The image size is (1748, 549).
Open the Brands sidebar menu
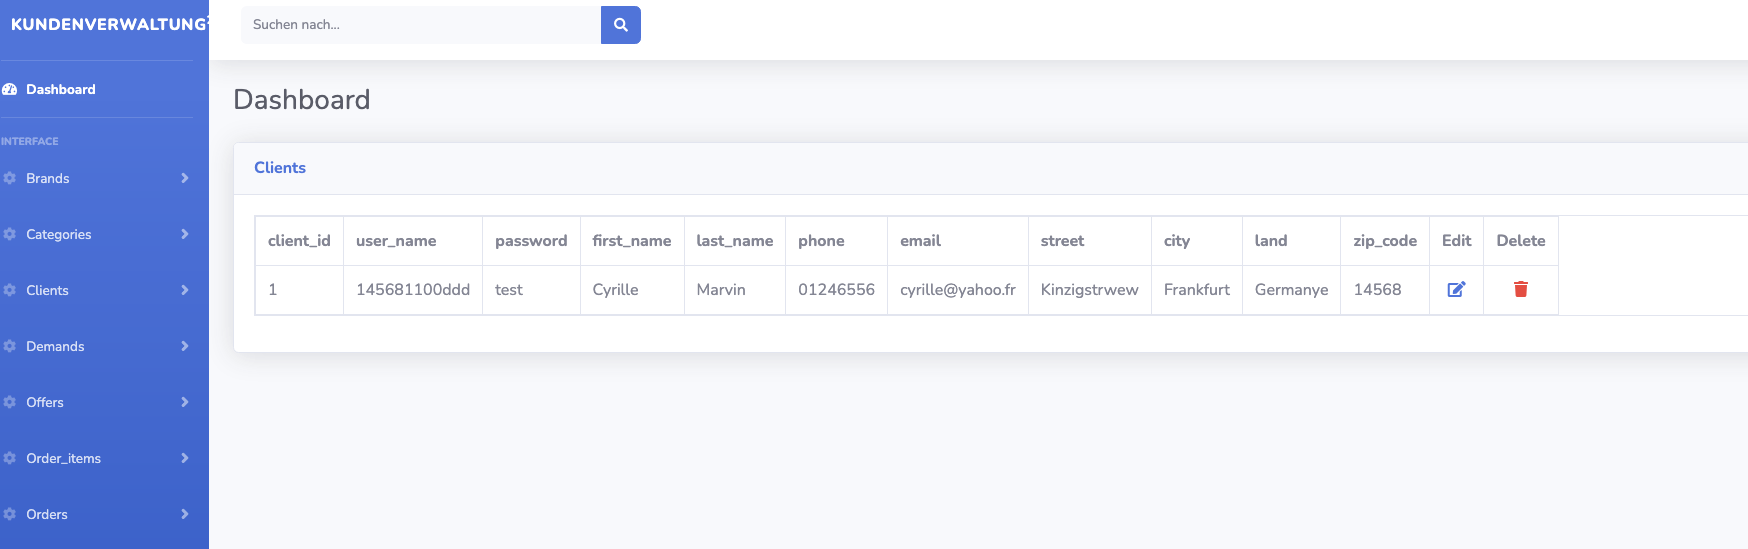[x=97, y=178]
